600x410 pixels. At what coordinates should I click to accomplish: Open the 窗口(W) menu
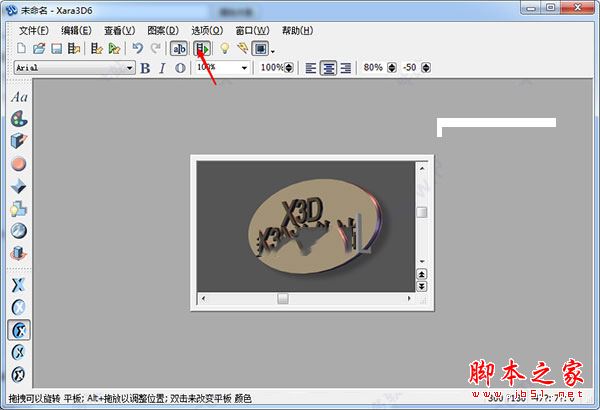click(x=252, y=31)
